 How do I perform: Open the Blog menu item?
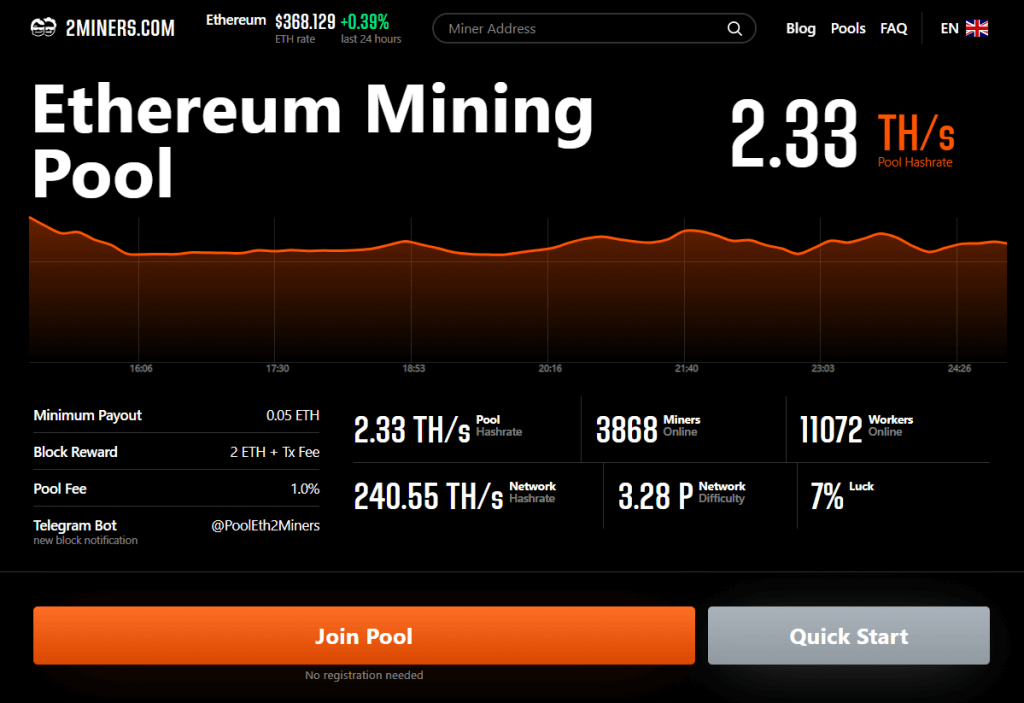point(800,28)
